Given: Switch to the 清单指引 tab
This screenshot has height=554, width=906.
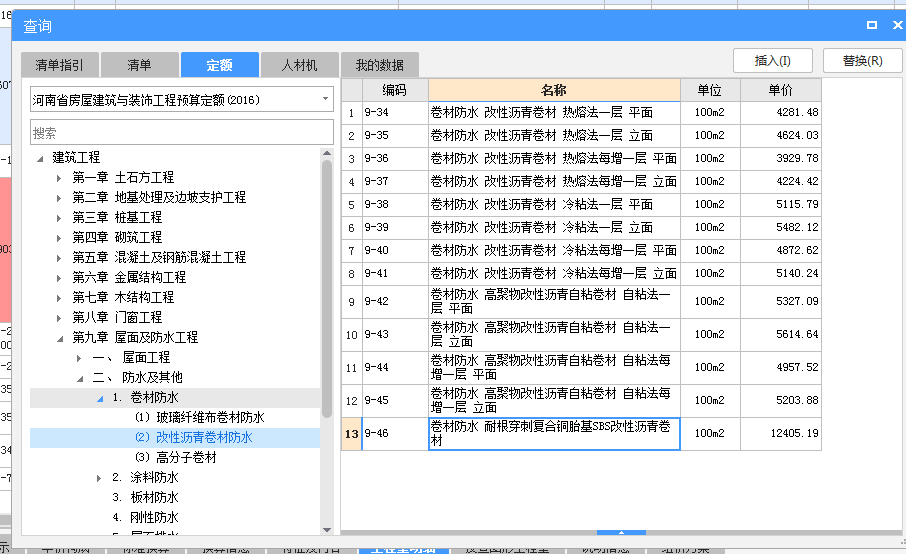Looking at the screenshot, I should [60, 65].
